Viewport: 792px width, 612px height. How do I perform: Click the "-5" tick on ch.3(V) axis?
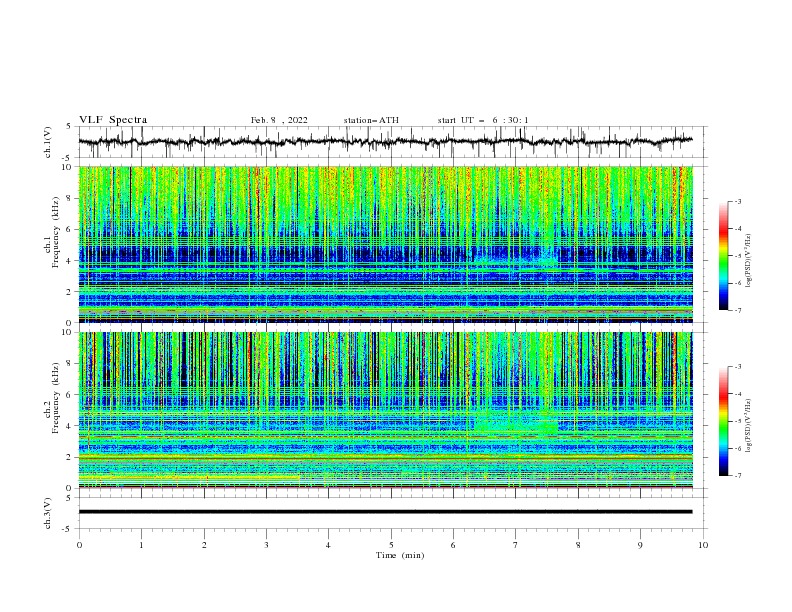coord(67,529)
